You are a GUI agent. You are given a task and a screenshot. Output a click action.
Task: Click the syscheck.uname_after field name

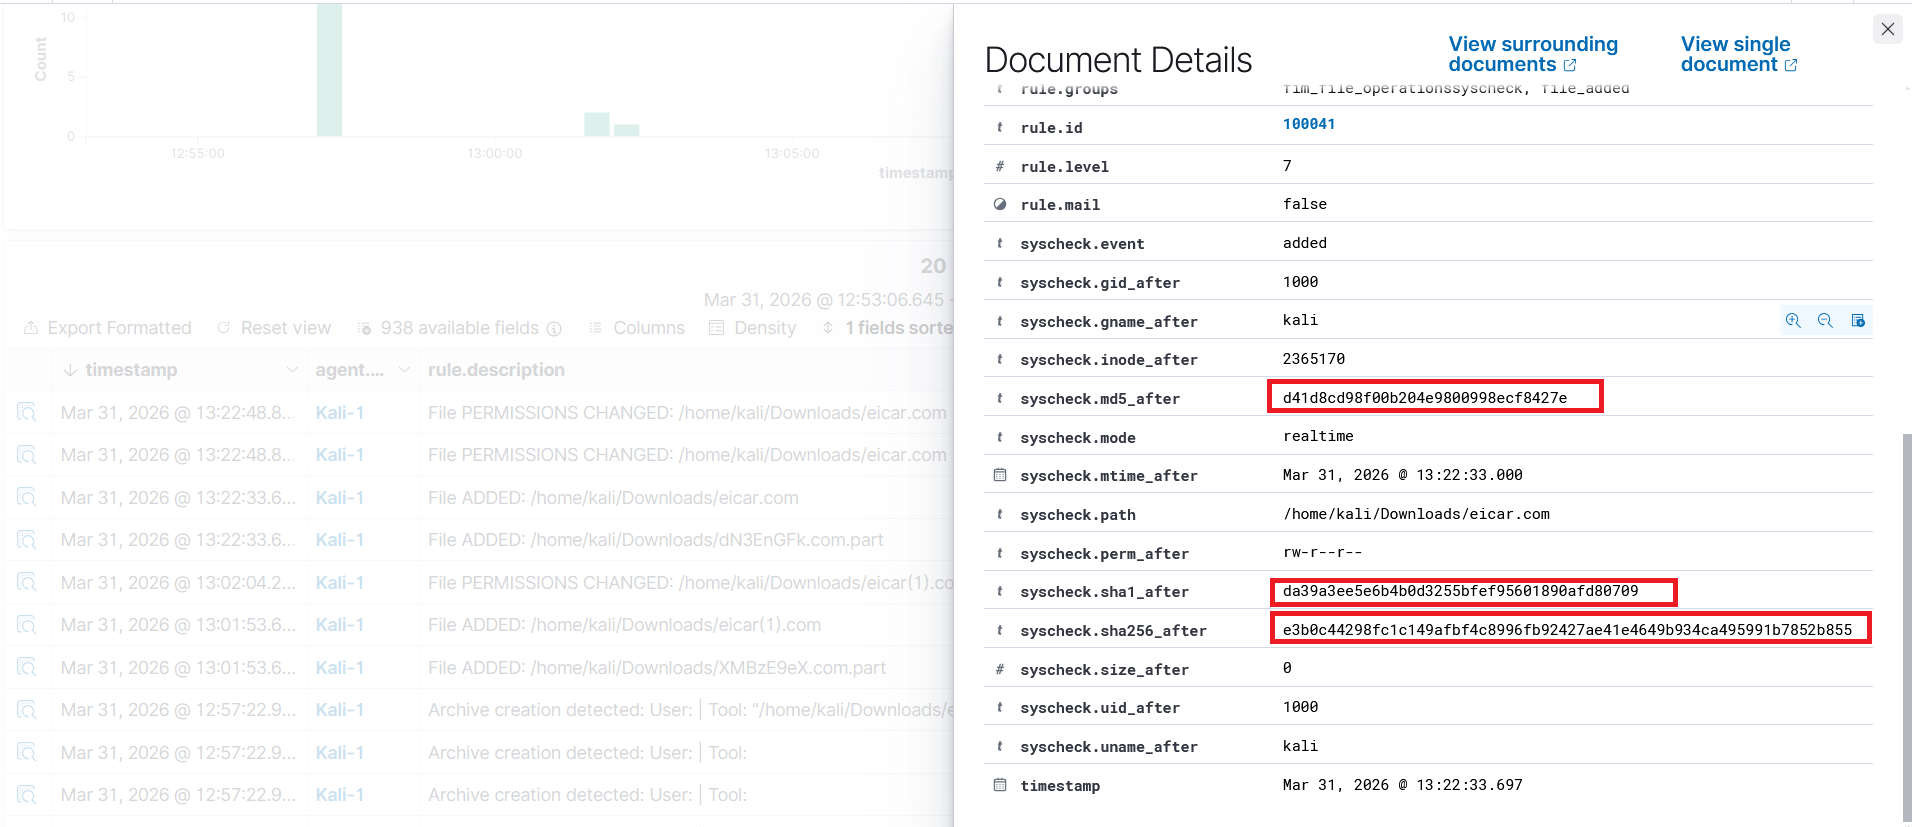[1109, 747]
